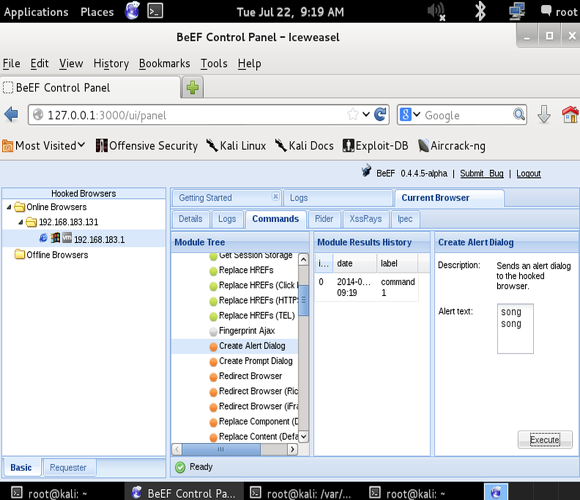Image resolution: width=580 pixels, height=500 pixels.
Task: Collapse the Online Browsers tree node
Action: [9, 207]
